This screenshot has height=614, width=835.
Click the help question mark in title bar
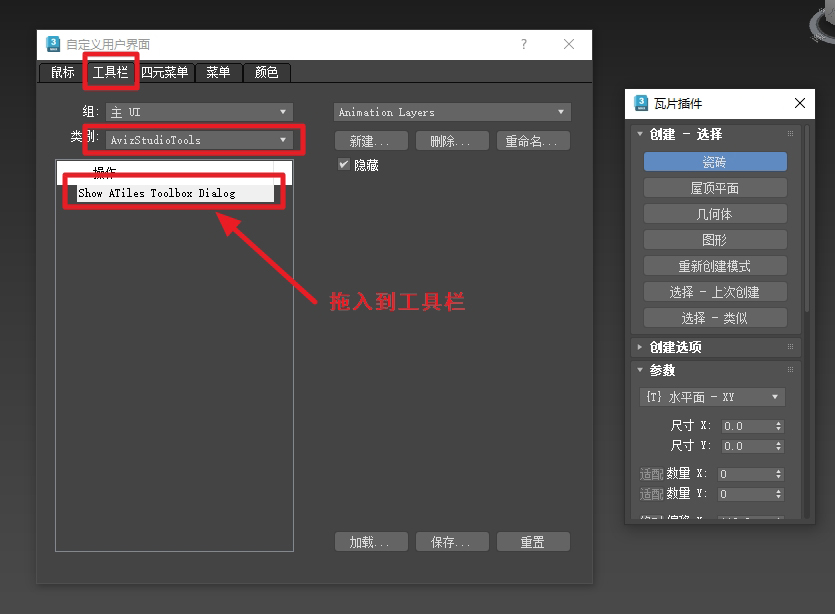click(x=524, y=44)
